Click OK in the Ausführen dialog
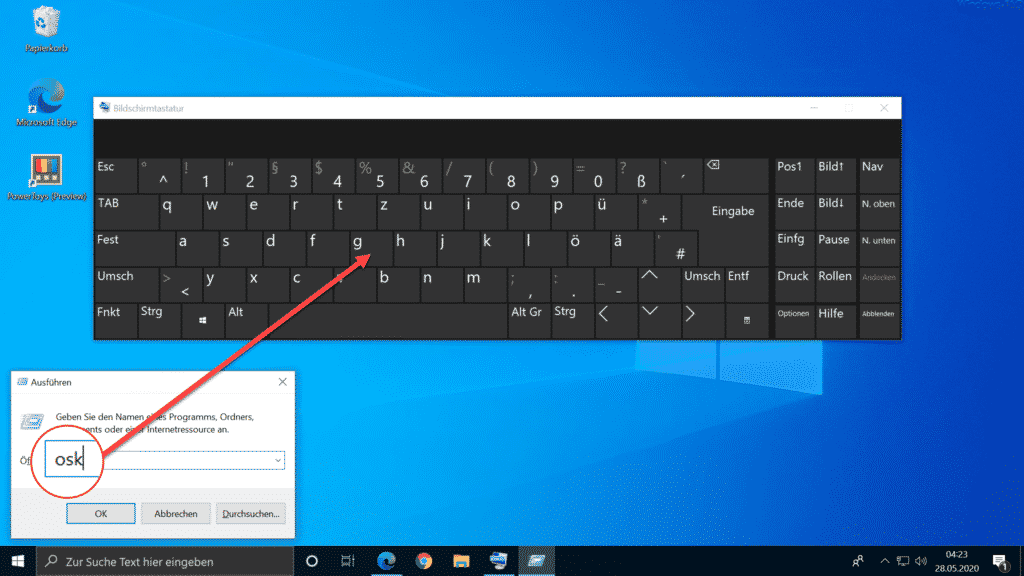This screenshot has height=576, width=1024. [x=101, y=513]
